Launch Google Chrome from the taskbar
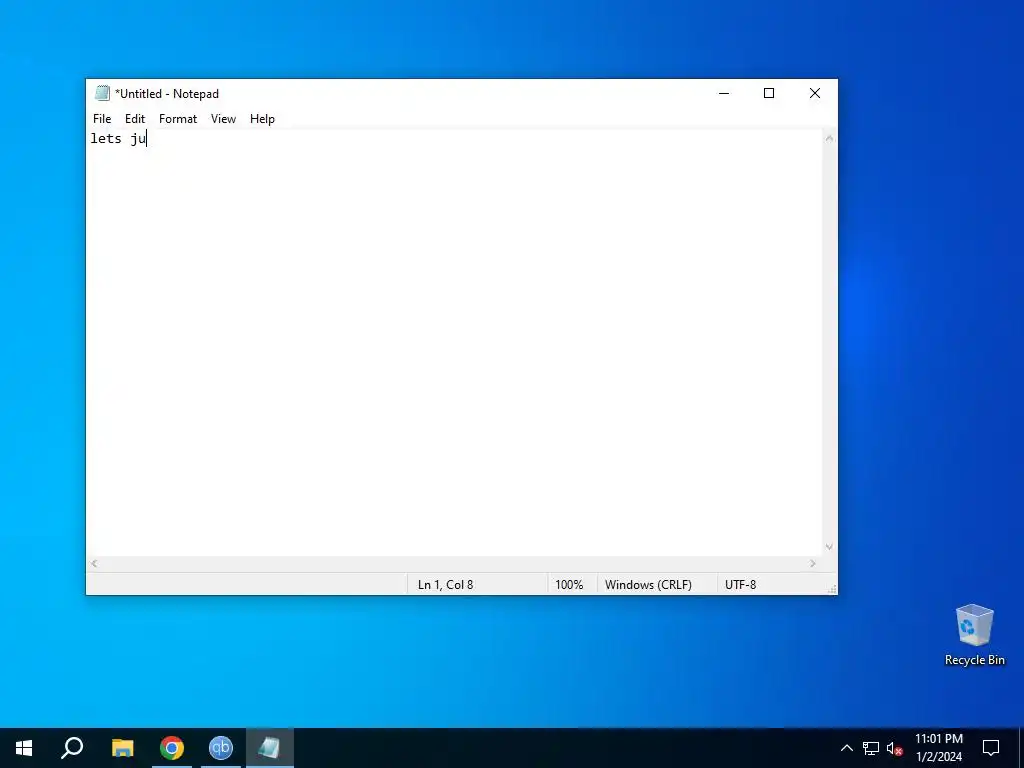 (x=172, y=748)
